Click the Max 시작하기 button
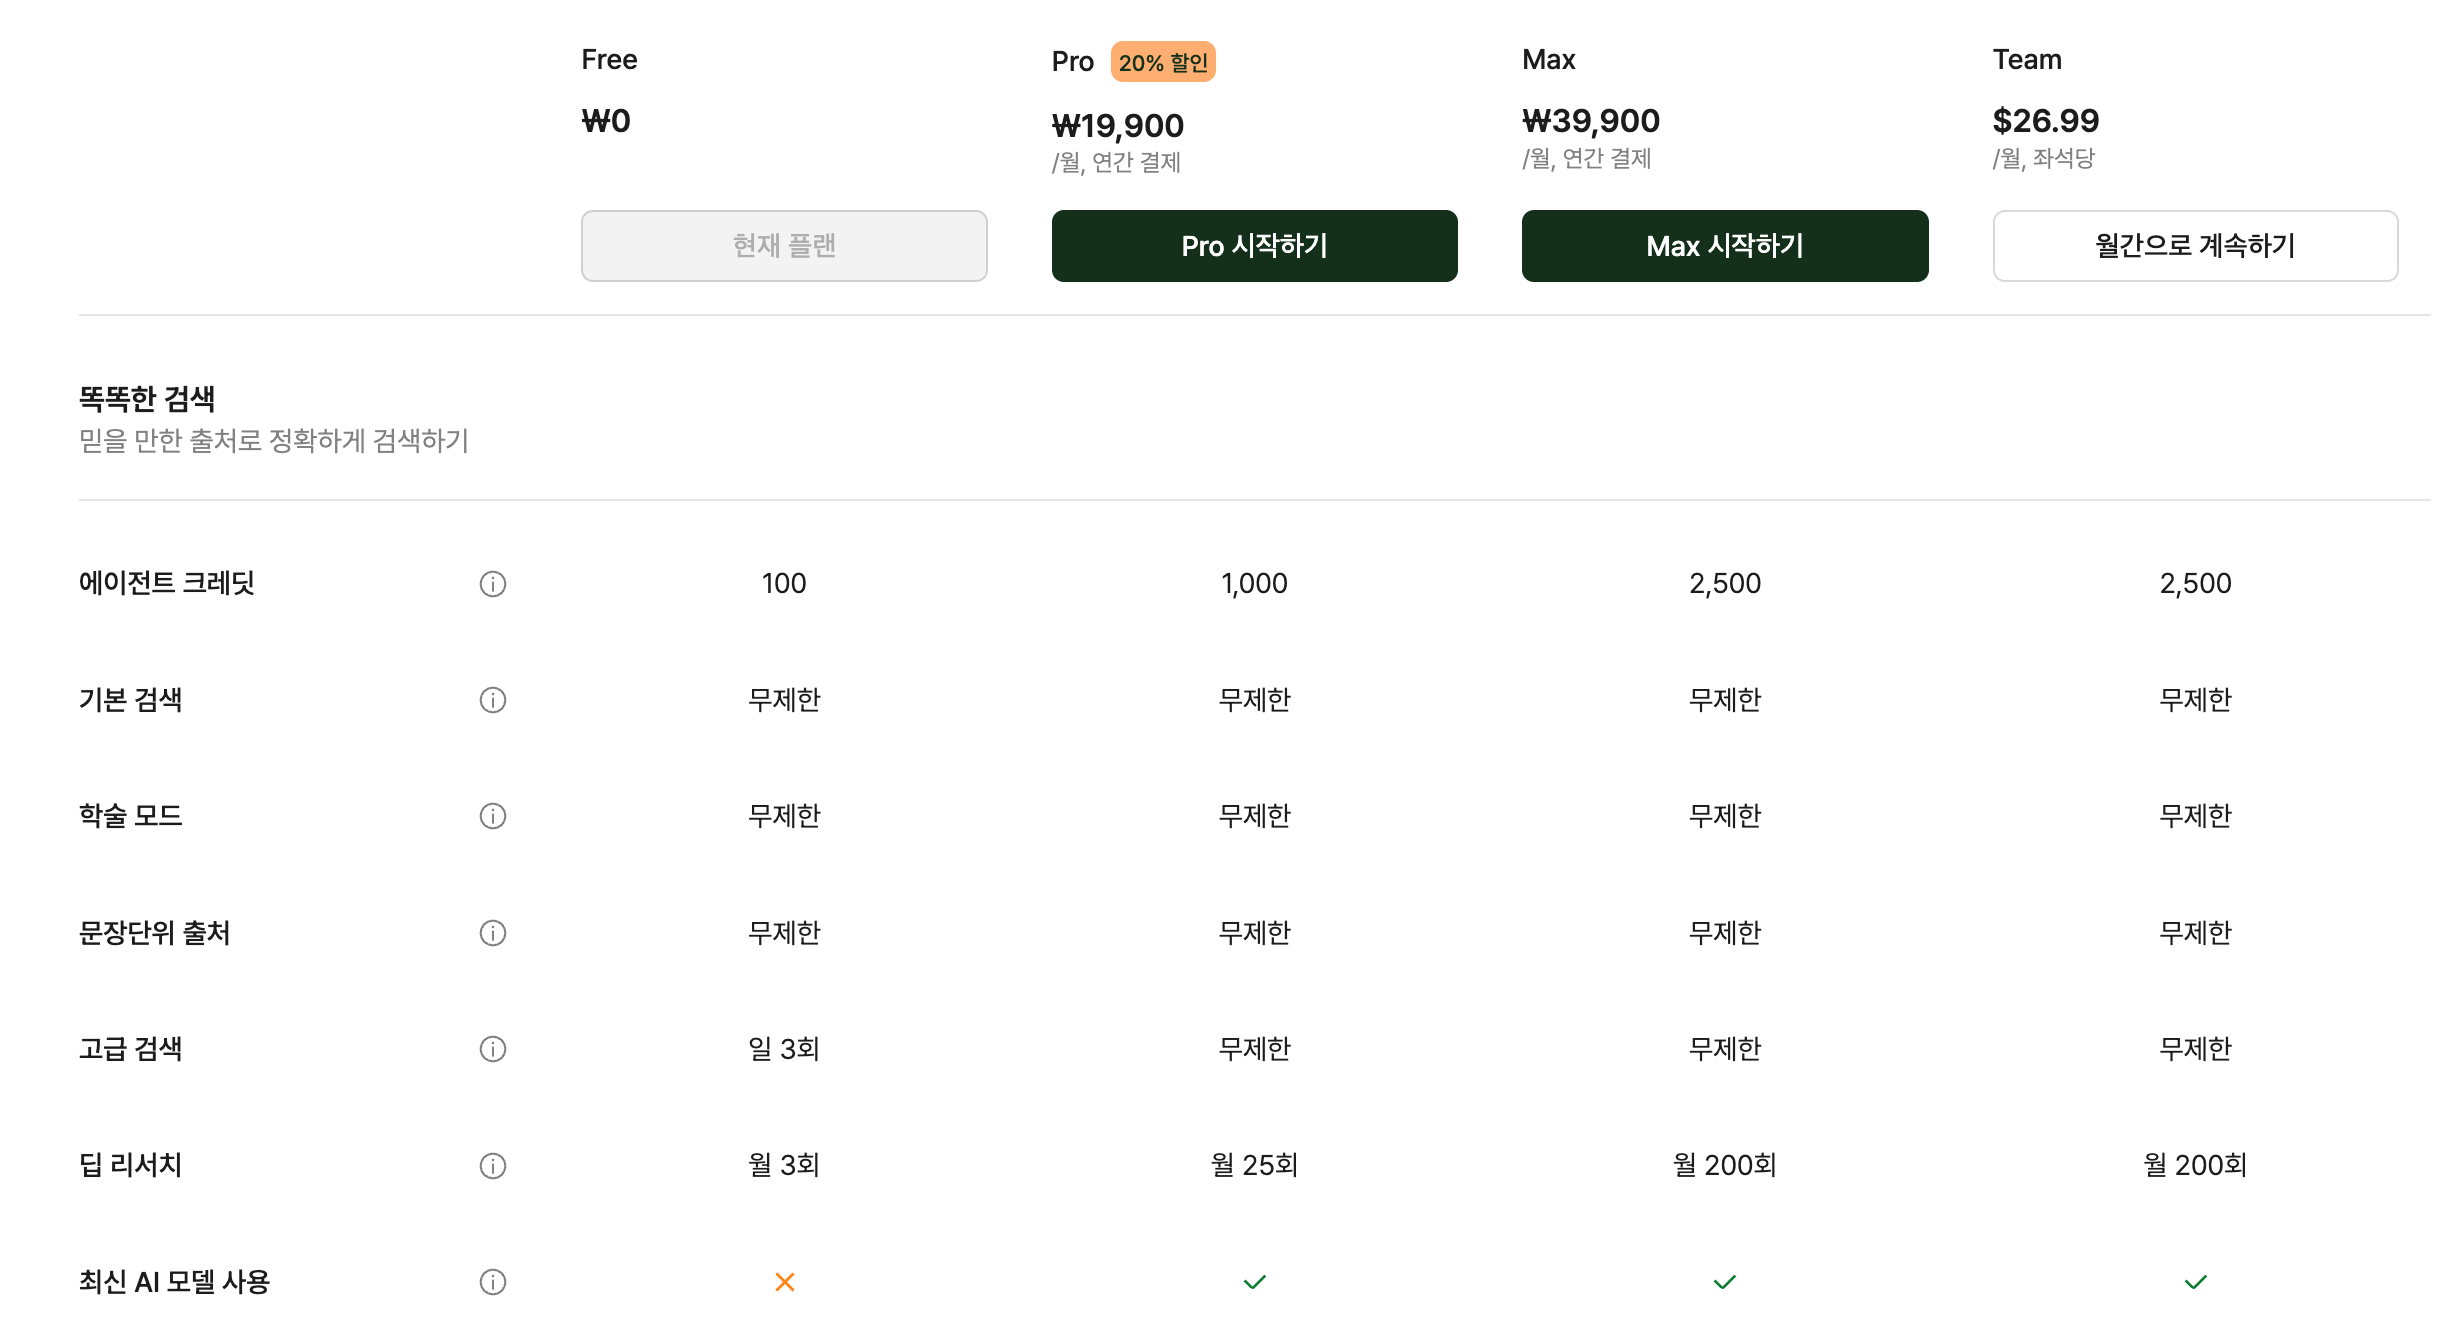This screenshot has height=1342, width=2438. click(x=1725, y=246)
